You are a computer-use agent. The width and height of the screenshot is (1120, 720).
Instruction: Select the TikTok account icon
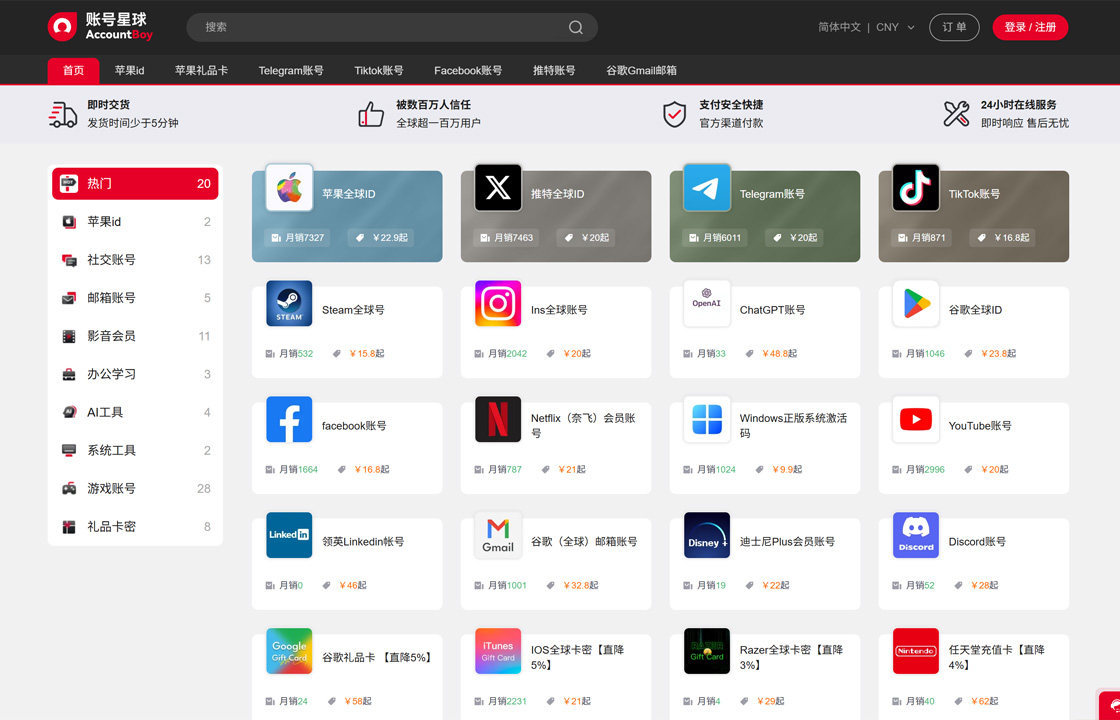(916, 188)
